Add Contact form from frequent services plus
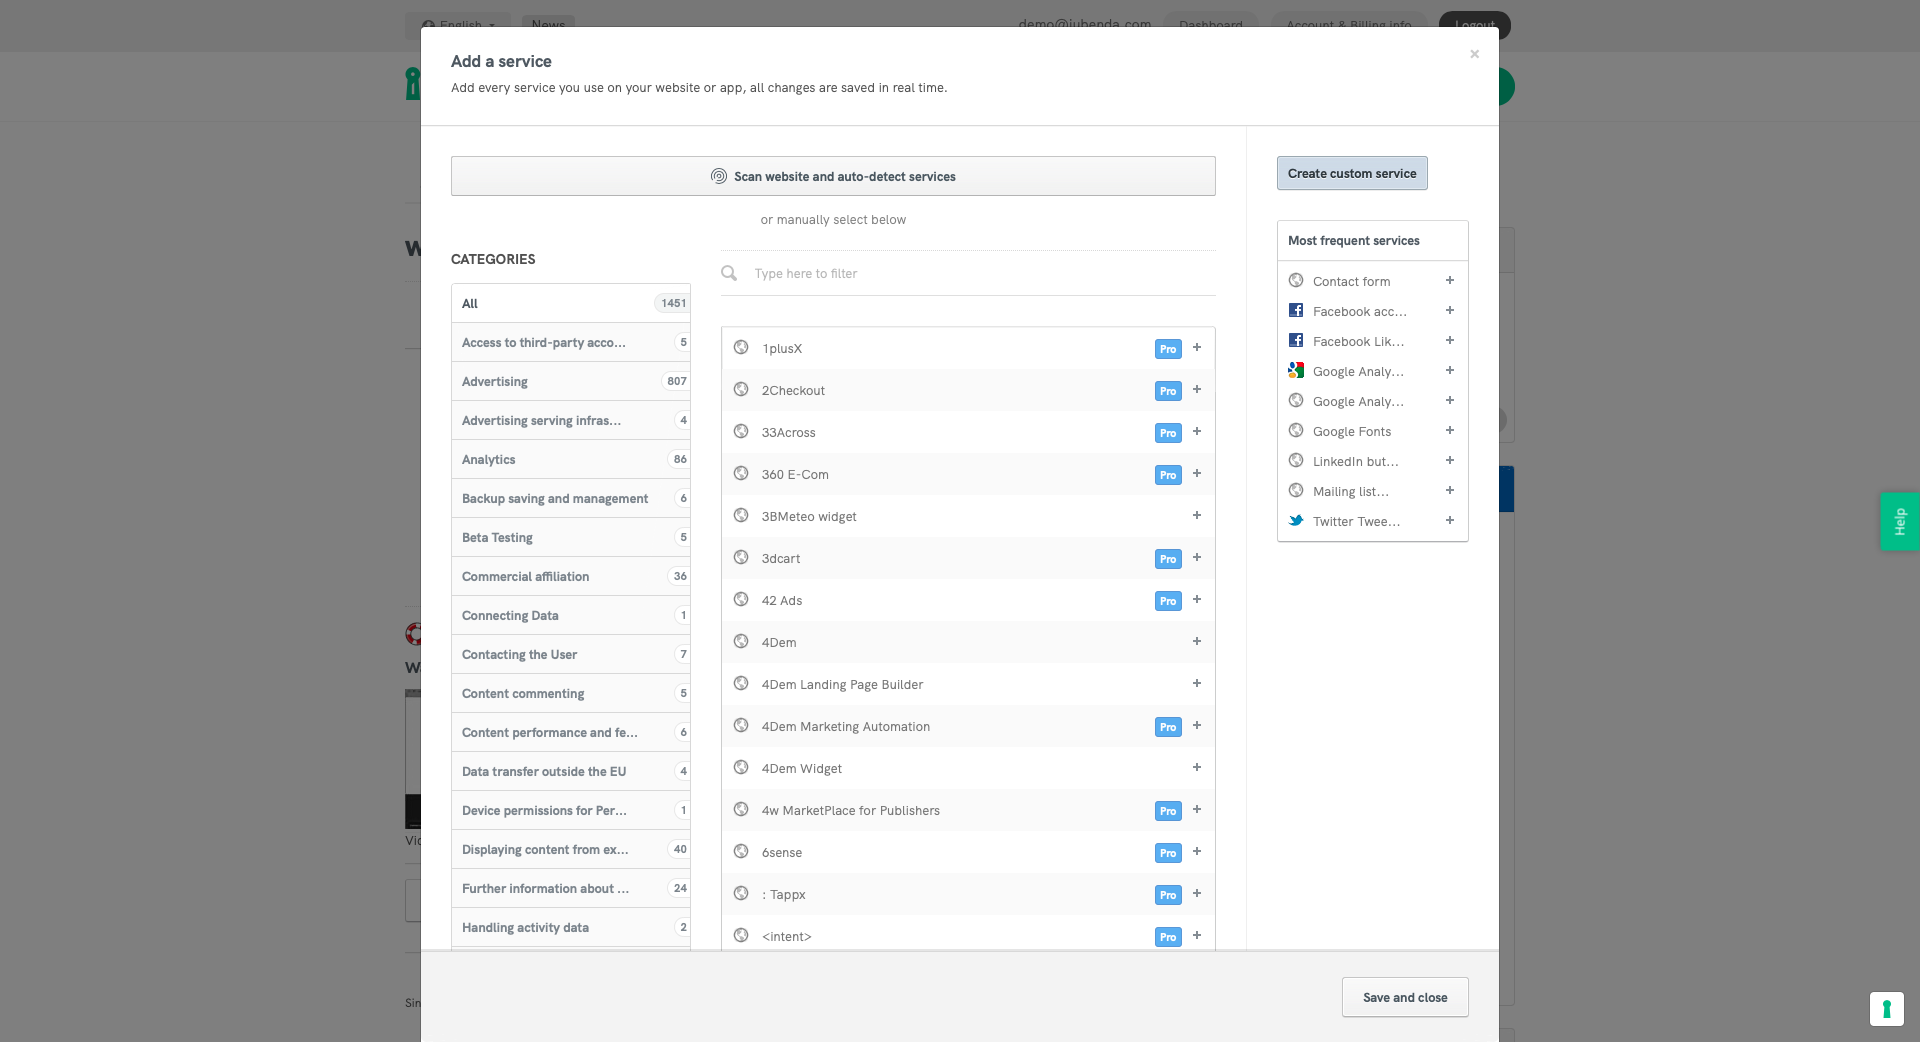 [x=1449, y=280]
